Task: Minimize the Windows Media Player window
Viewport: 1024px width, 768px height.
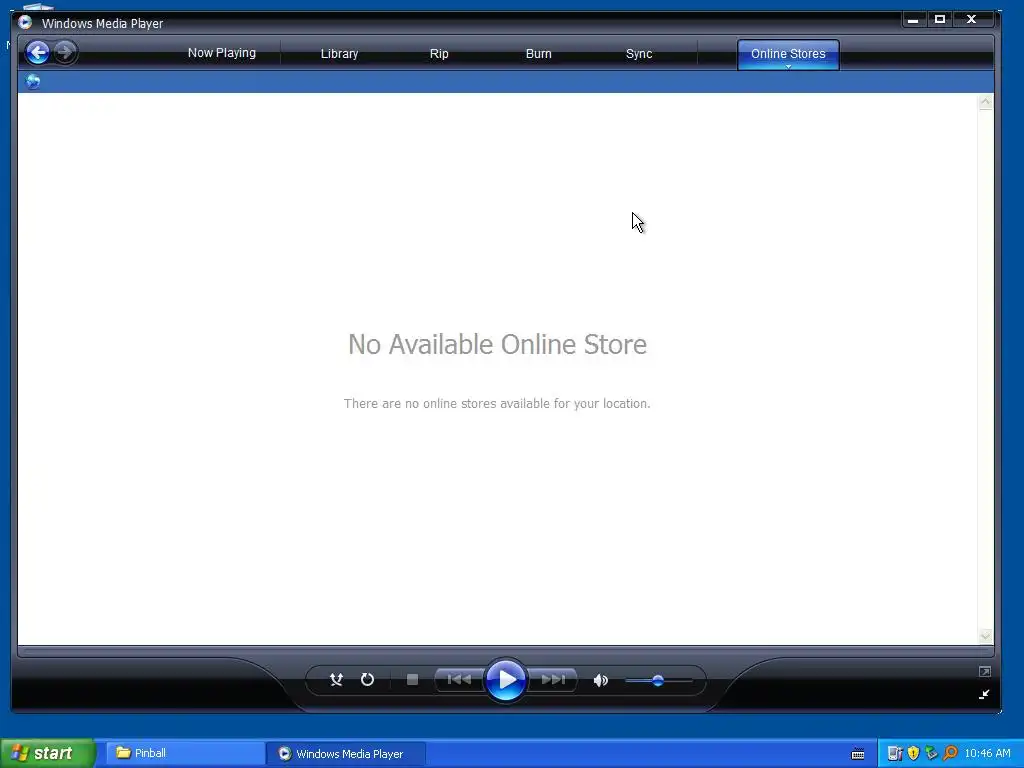Action: 913,20
